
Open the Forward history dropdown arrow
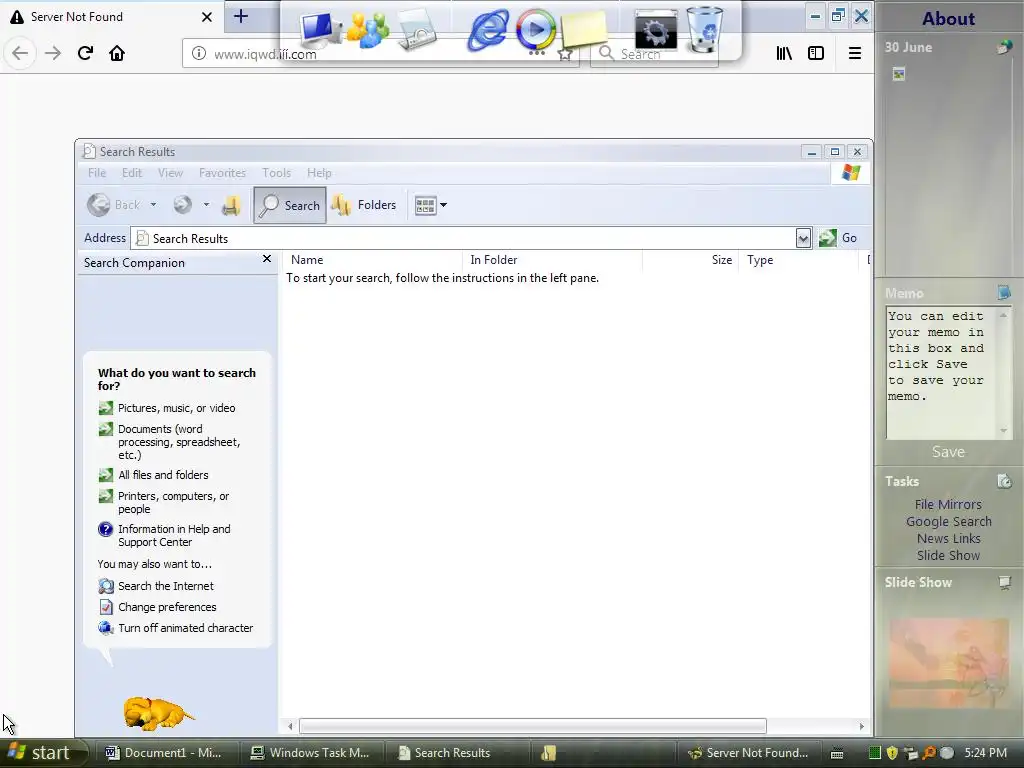(x=206, y=205)
